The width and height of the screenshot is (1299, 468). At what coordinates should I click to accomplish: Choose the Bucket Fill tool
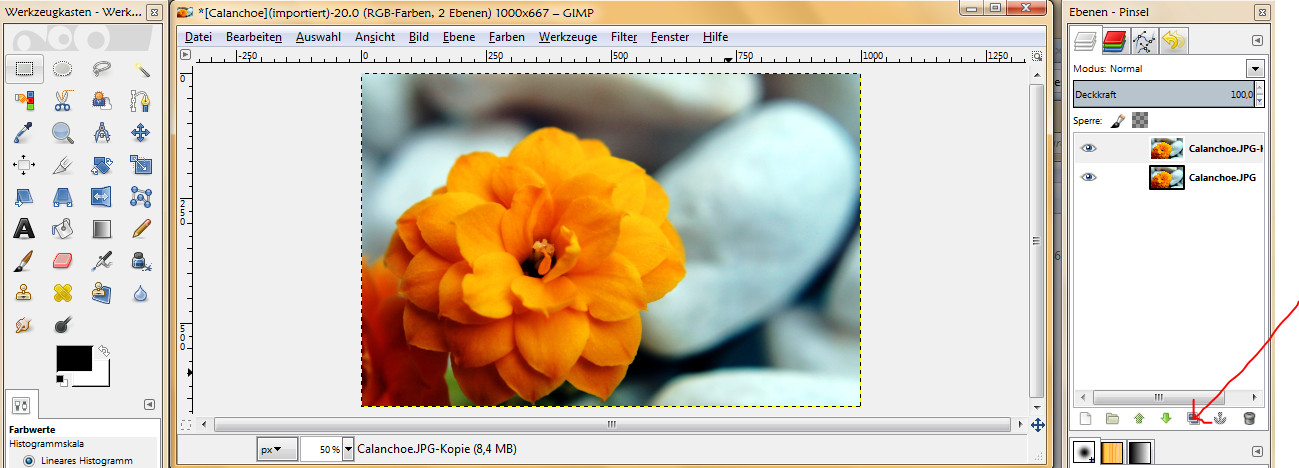coord(63,229)
